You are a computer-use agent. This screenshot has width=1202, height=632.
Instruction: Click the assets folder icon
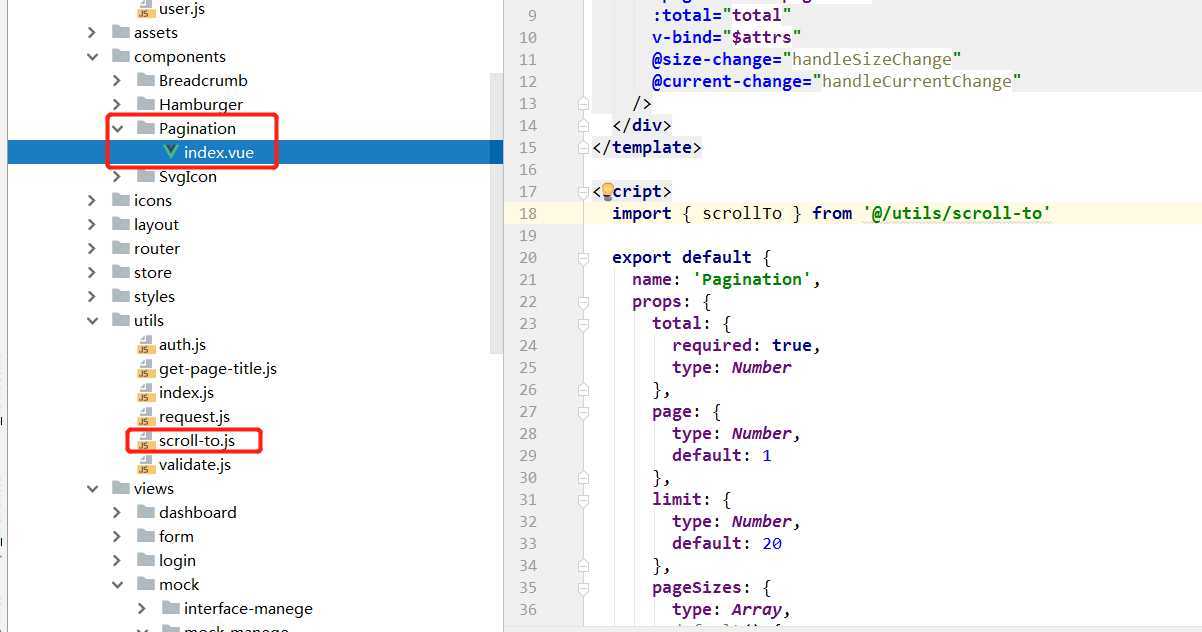coord(120,33)
